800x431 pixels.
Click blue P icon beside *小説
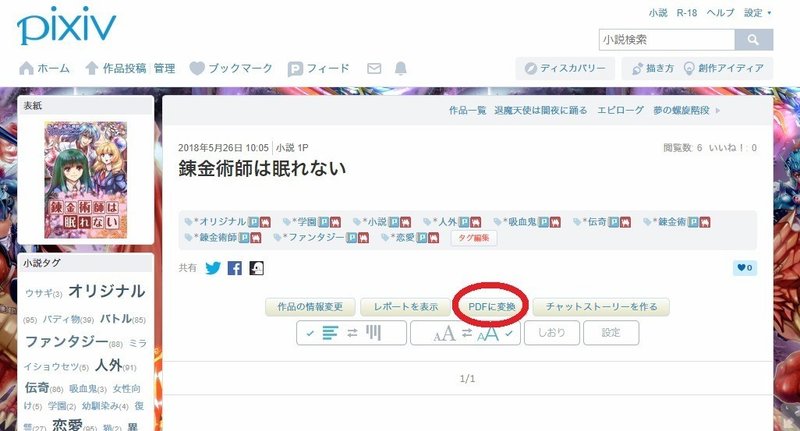(394, 222)
